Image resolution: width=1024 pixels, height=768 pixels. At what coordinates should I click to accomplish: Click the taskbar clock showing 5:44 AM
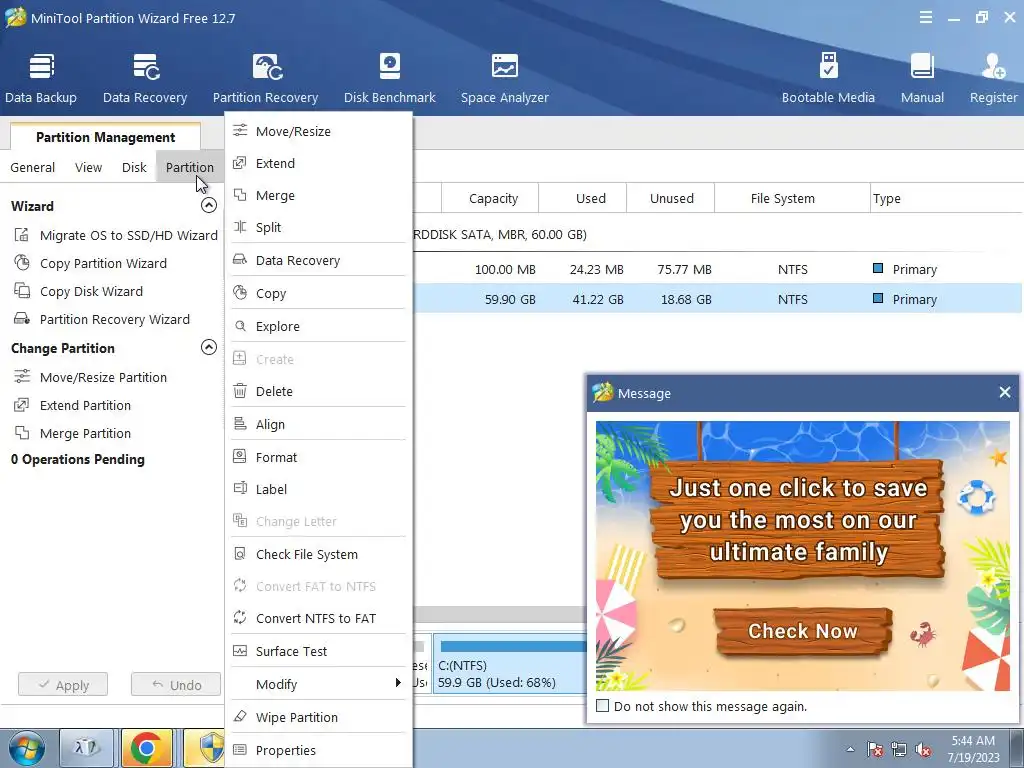(973, 749)
